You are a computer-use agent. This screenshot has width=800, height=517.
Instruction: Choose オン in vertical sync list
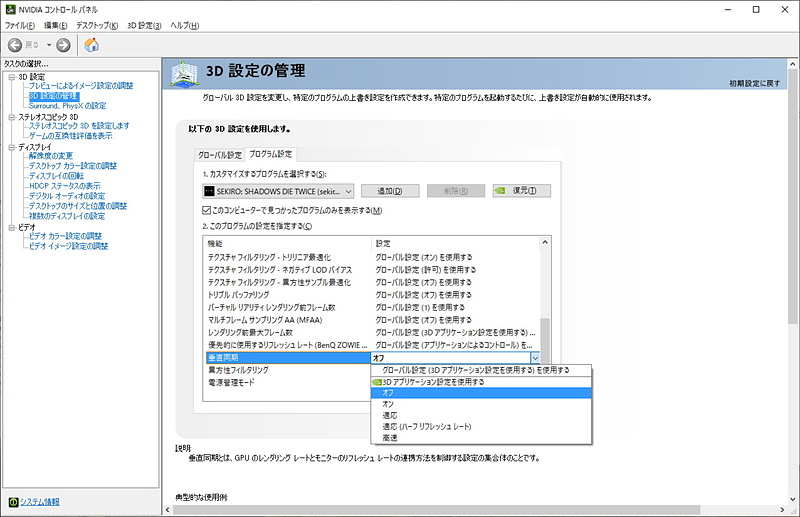point(481,404)
